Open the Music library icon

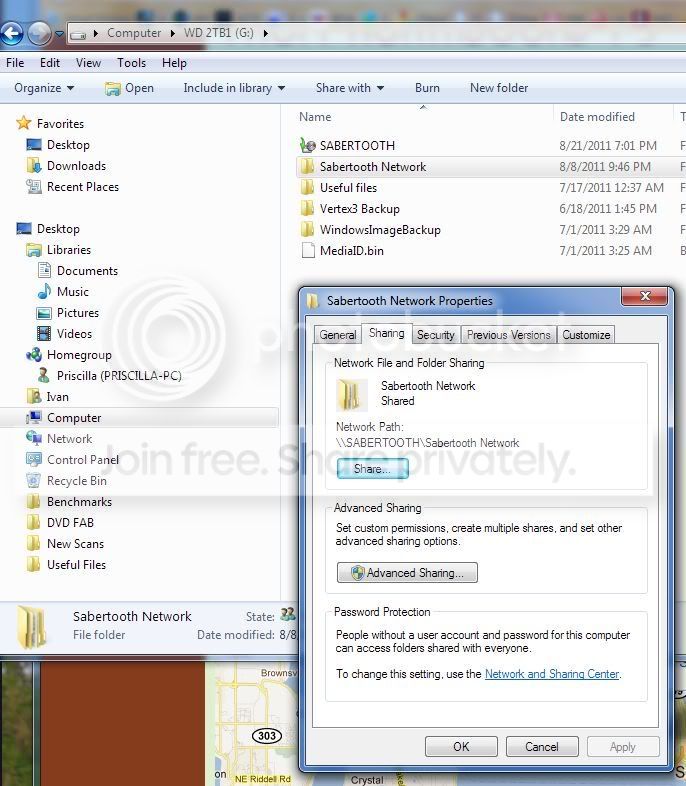coord(45,291)
